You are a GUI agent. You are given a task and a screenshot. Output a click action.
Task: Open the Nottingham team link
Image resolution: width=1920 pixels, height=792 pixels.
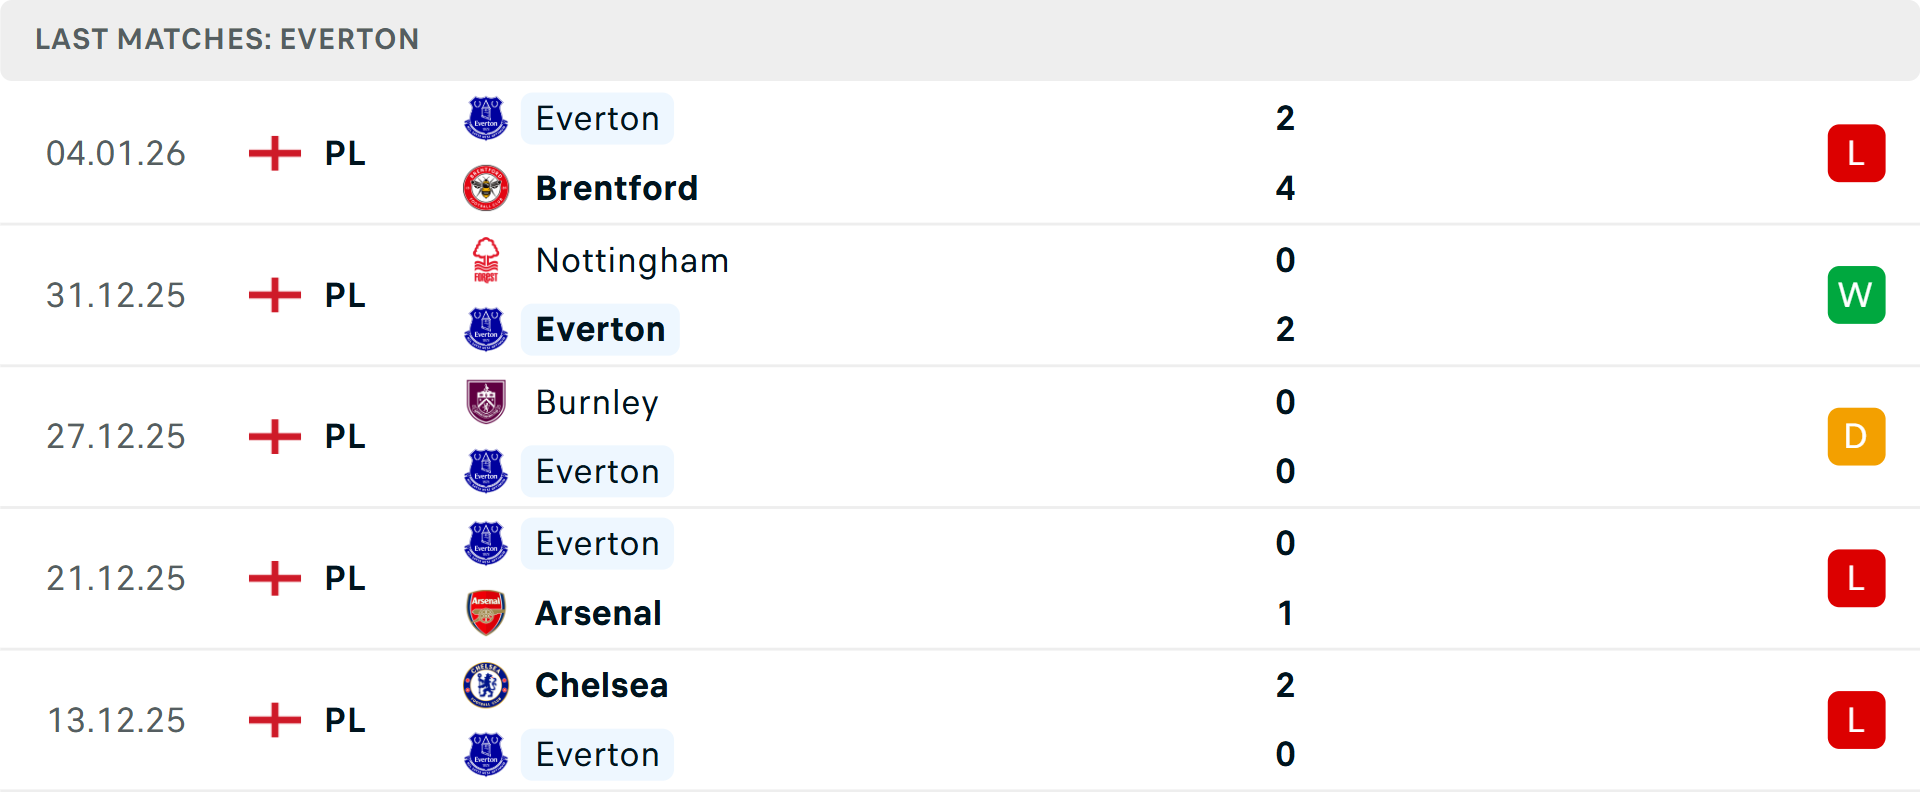tap(632, 260)
